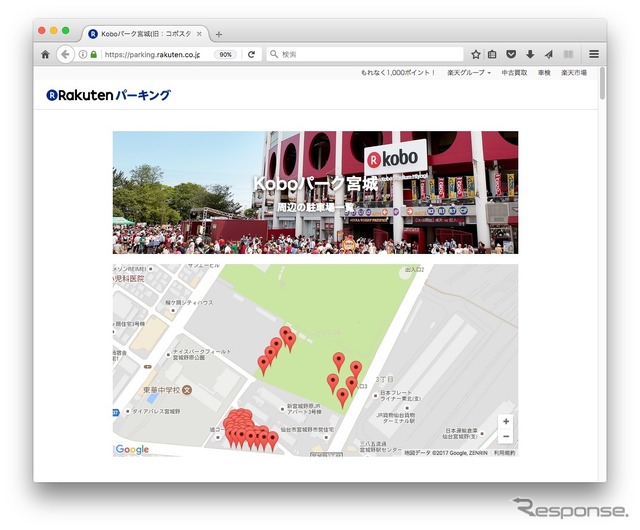Save page to Pocket icon
The width and height of the screenshot is (640, 530).
pos(511,54)
